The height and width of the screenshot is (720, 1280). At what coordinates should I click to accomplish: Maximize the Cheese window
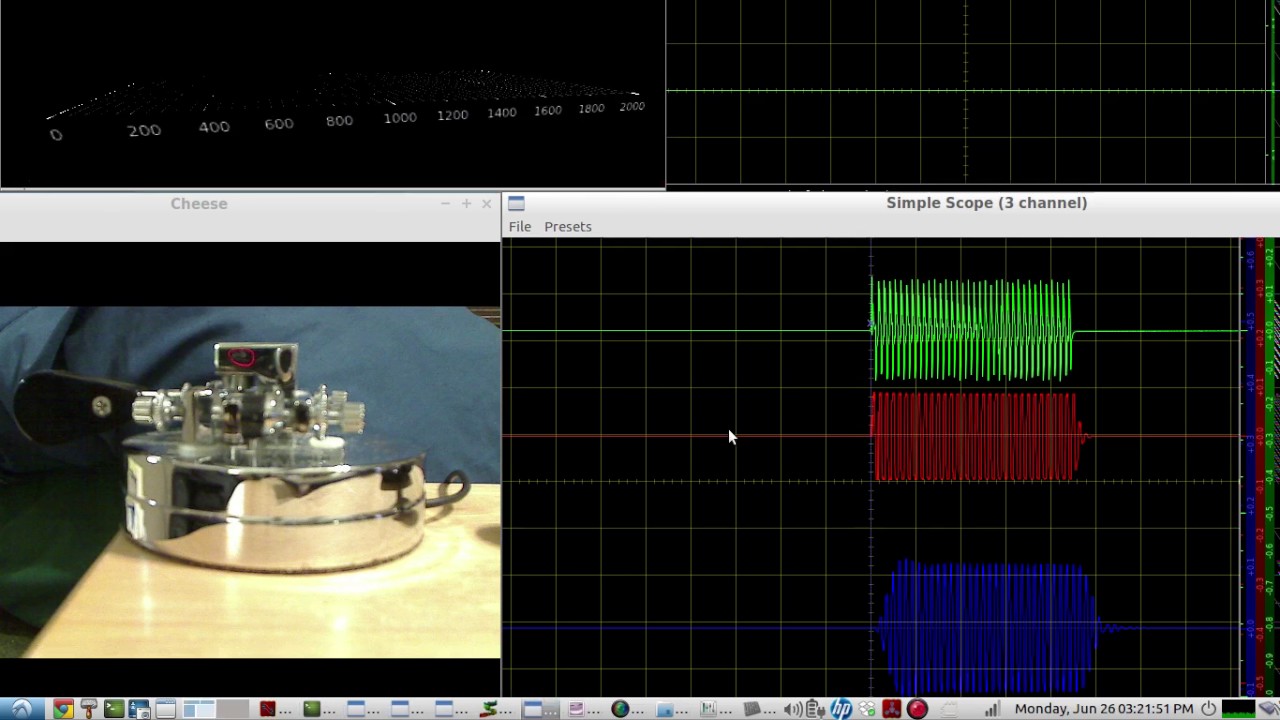(x=466, y=203)
